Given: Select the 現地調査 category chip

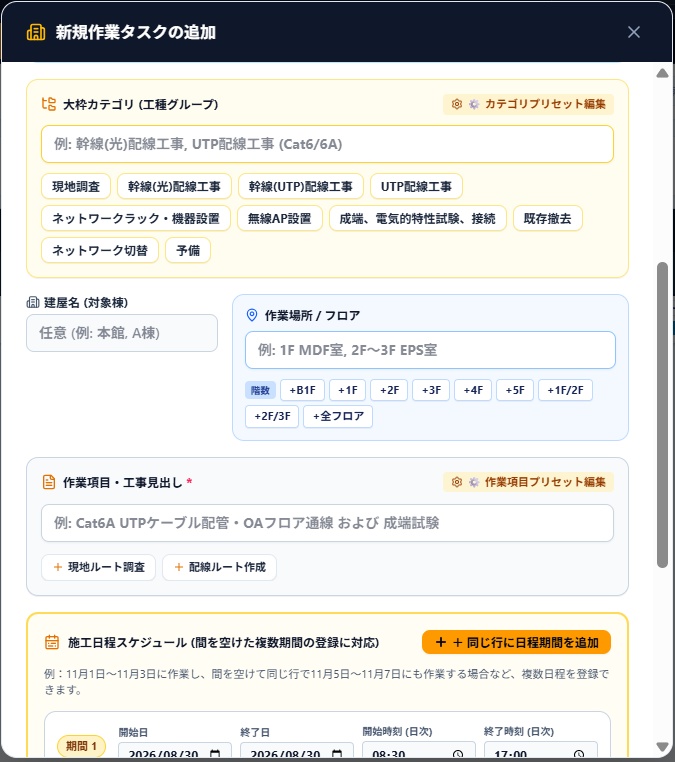Looking at the screenshot, I should pyautogui.click(x=76, y=187).
